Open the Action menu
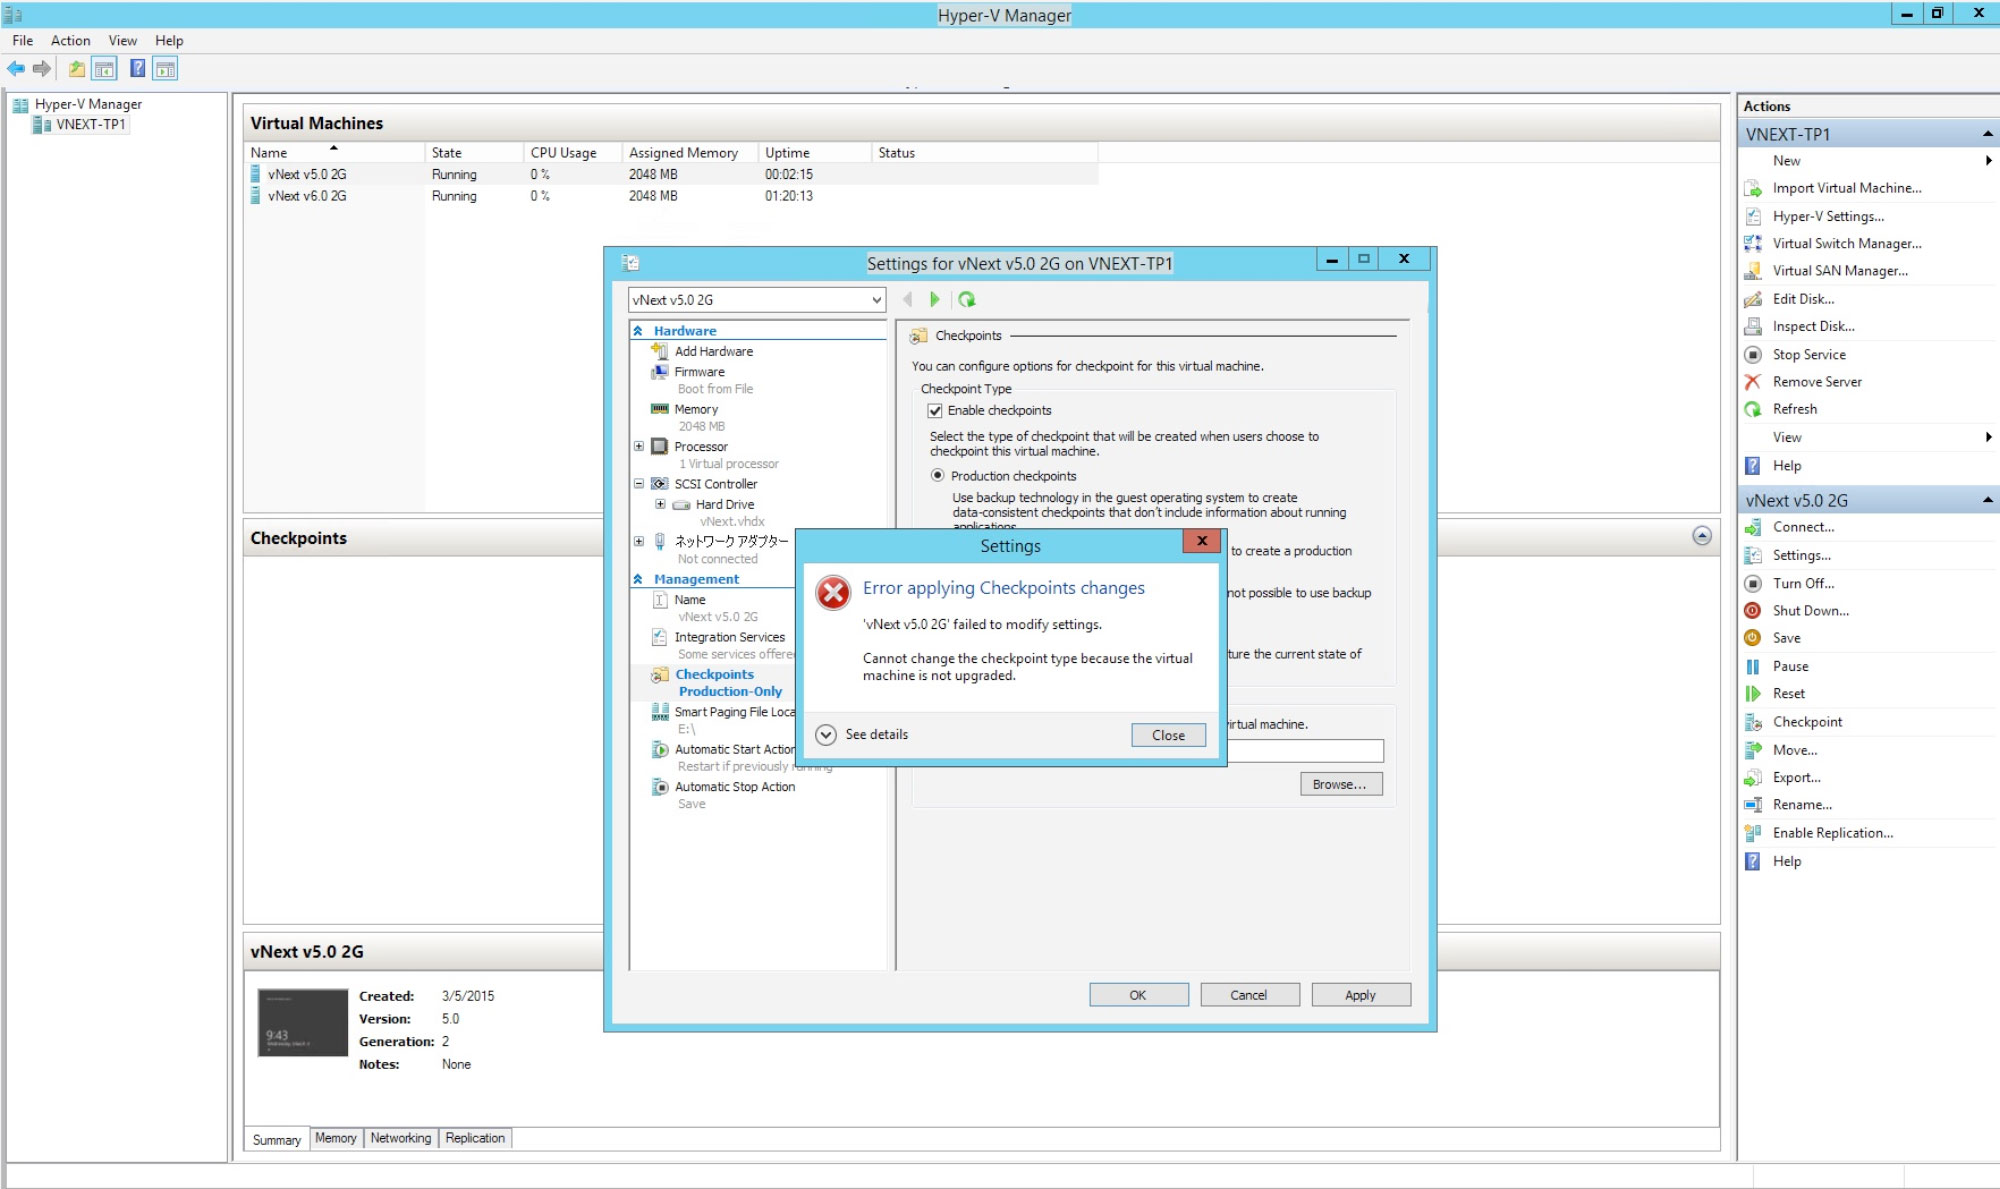2000x1189 pixels. click(x=70, y=40)
